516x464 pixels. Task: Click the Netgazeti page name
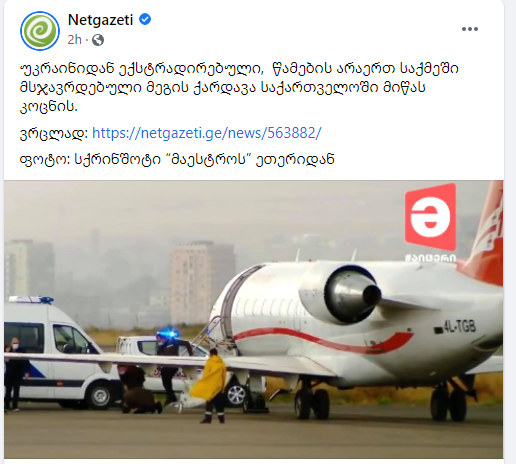[100, 20]
